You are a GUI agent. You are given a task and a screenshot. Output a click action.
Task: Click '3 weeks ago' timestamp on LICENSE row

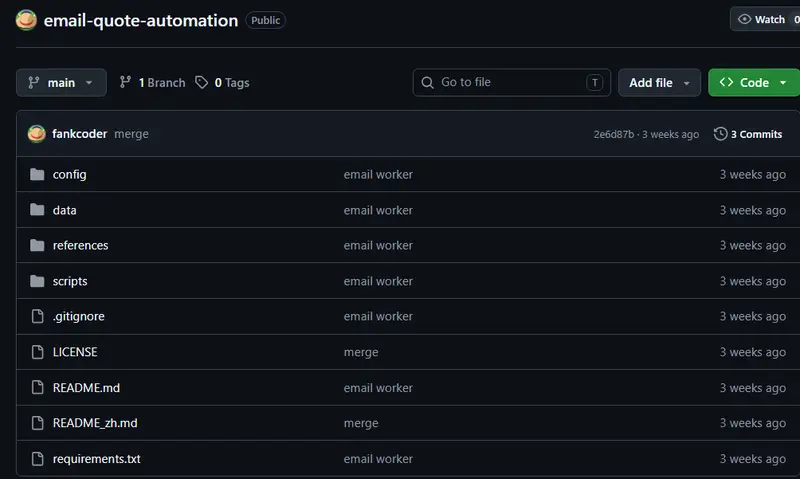tap(753, 352)
